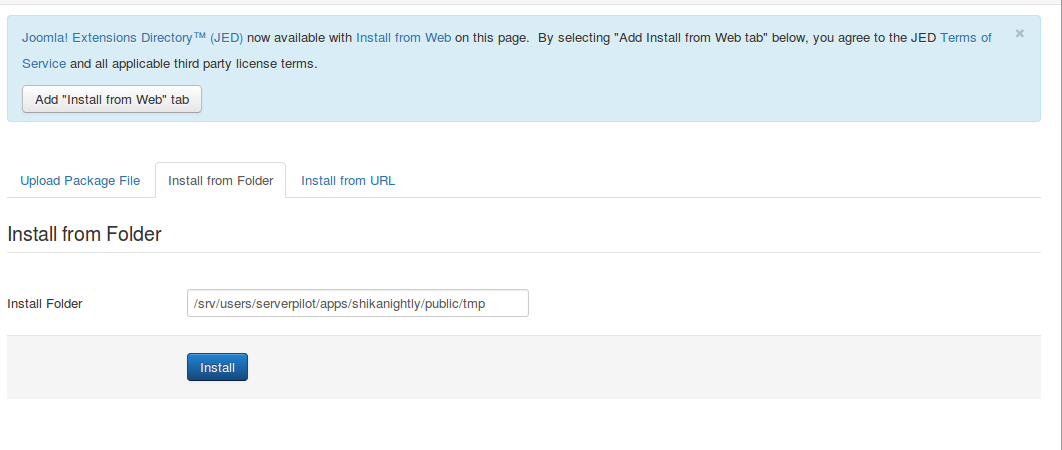This screenshot has height=450, width=1062.
Task: Open the Joomla! Extensions Directory (JED) link
Action: (132, 37)
